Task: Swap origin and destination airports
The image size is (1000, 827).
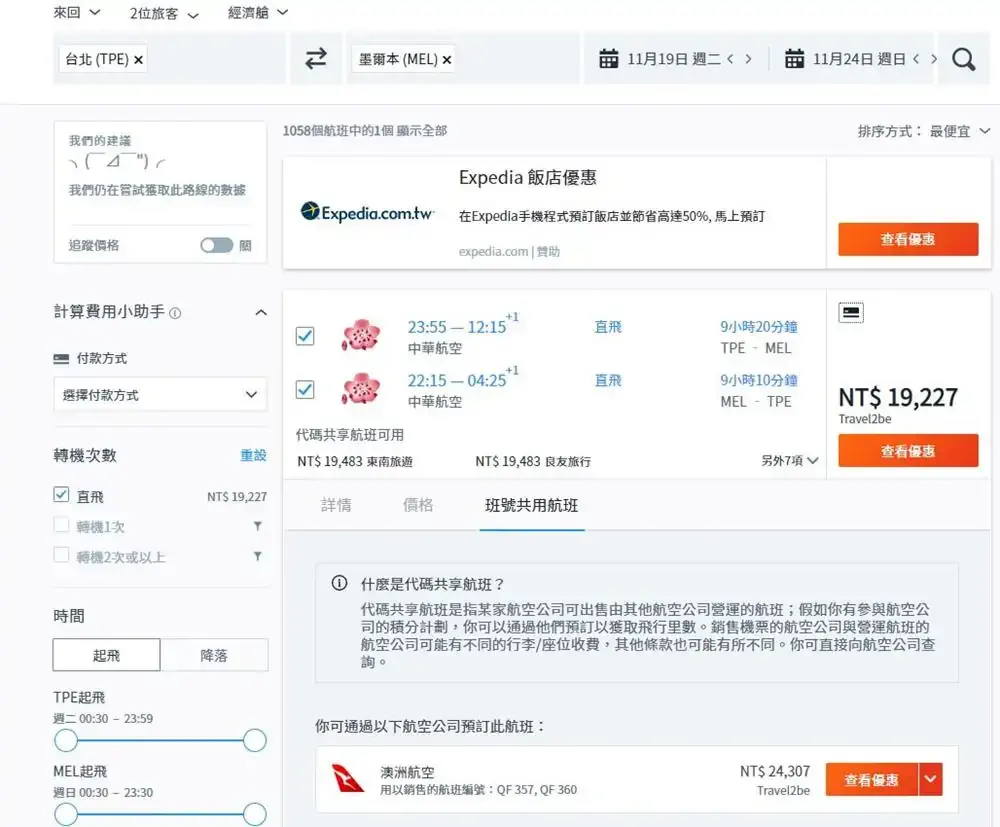Action: pyautogui.click(x=316, y=59)
